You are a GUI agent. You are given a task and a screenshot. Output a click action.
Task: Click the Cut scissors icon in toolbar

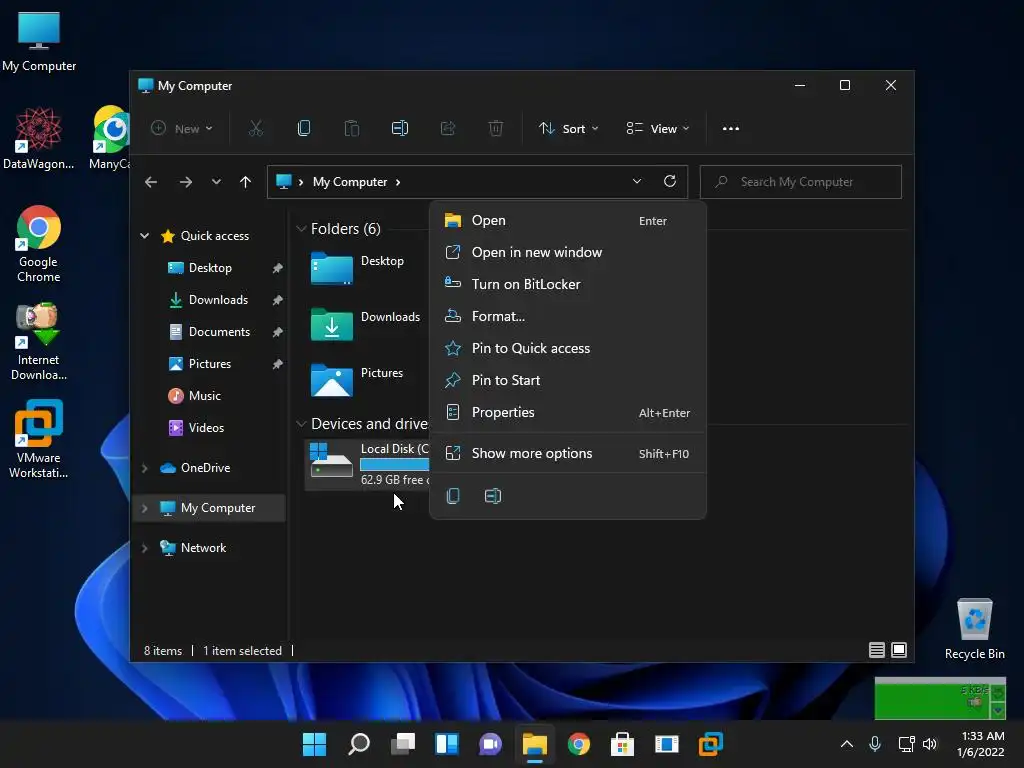point(255,129)
